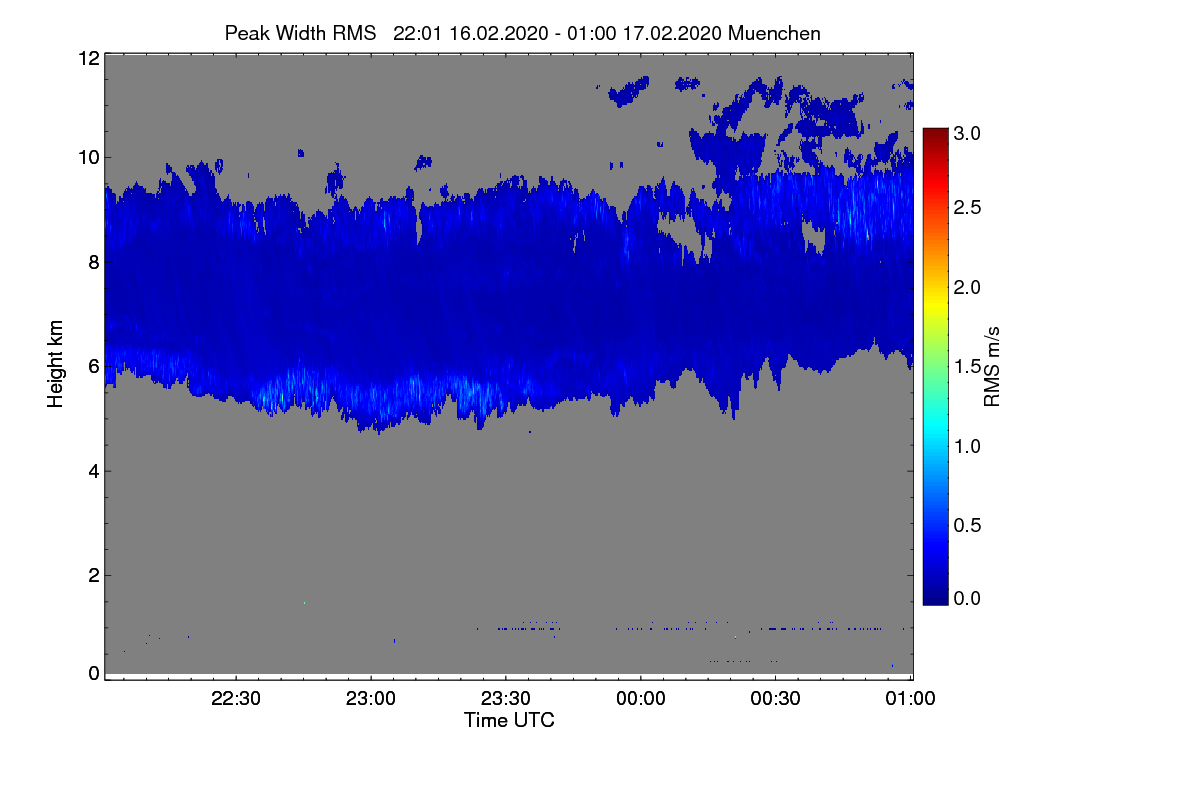Click the height axis label 12
This screenshot has height=800, width=1200.
coord(88,58)
